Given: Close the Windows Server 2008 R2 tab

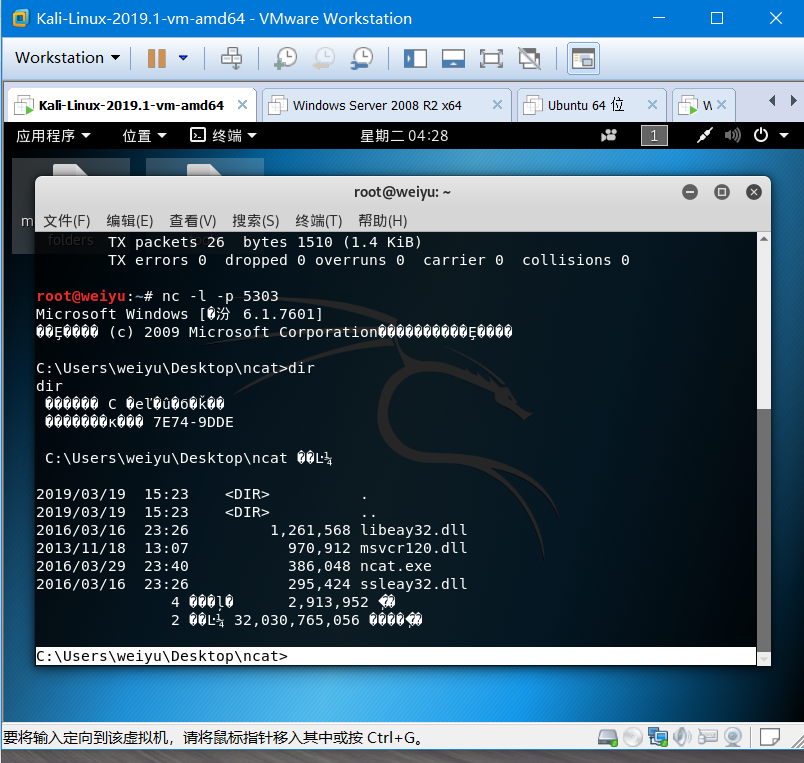Looking at the screenshot, I should coord(497,105).
